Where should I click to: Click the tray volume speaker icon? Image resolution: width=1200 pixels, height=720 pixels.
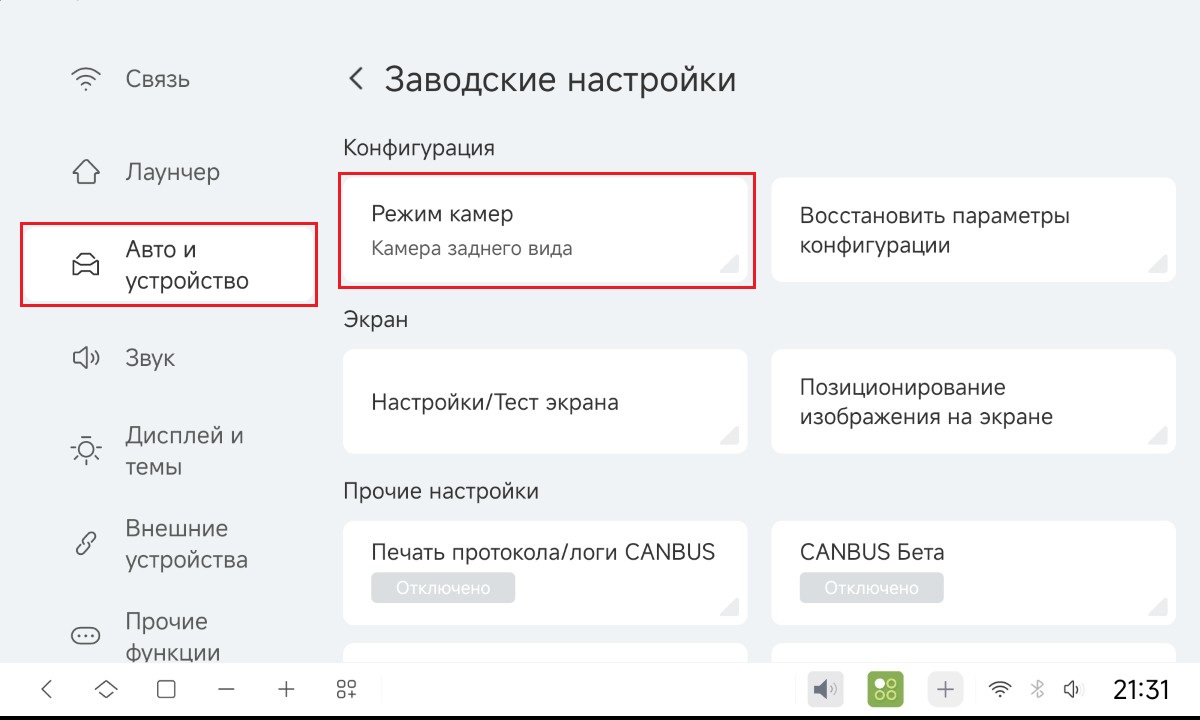click(1074, 689)
